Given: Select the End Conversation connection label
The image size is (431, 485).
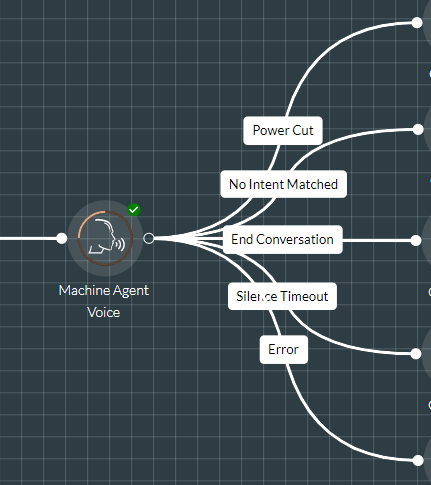Looking at the screenshot, I should click(283, 240).
